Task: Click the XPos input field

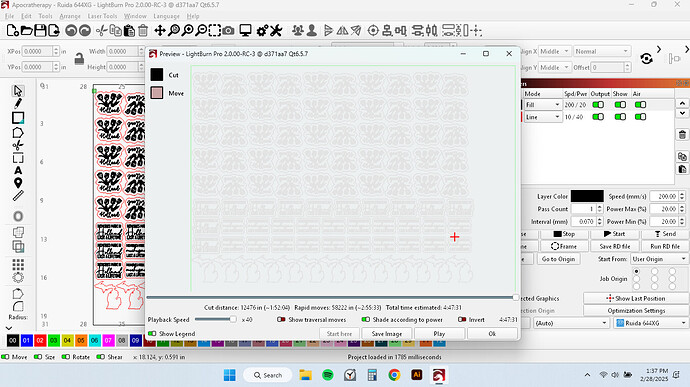Action: 37,52
